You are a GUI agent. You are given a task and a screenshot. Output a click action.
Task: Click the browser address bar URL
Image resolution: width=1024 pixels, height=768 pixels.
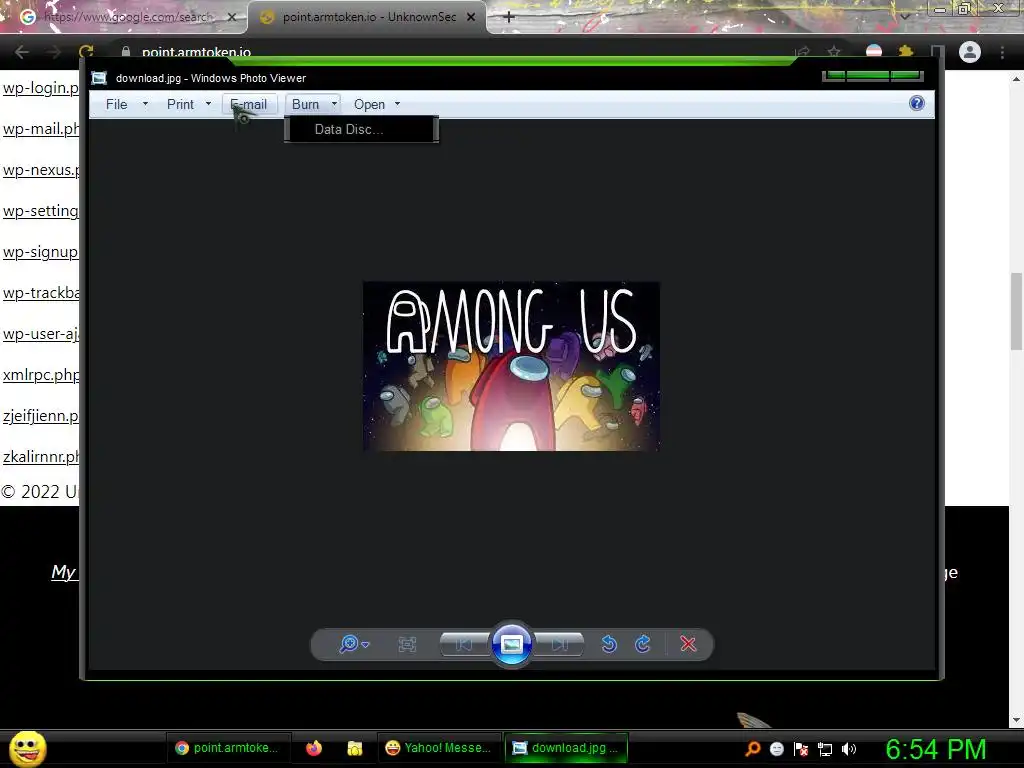coord(197,52)
